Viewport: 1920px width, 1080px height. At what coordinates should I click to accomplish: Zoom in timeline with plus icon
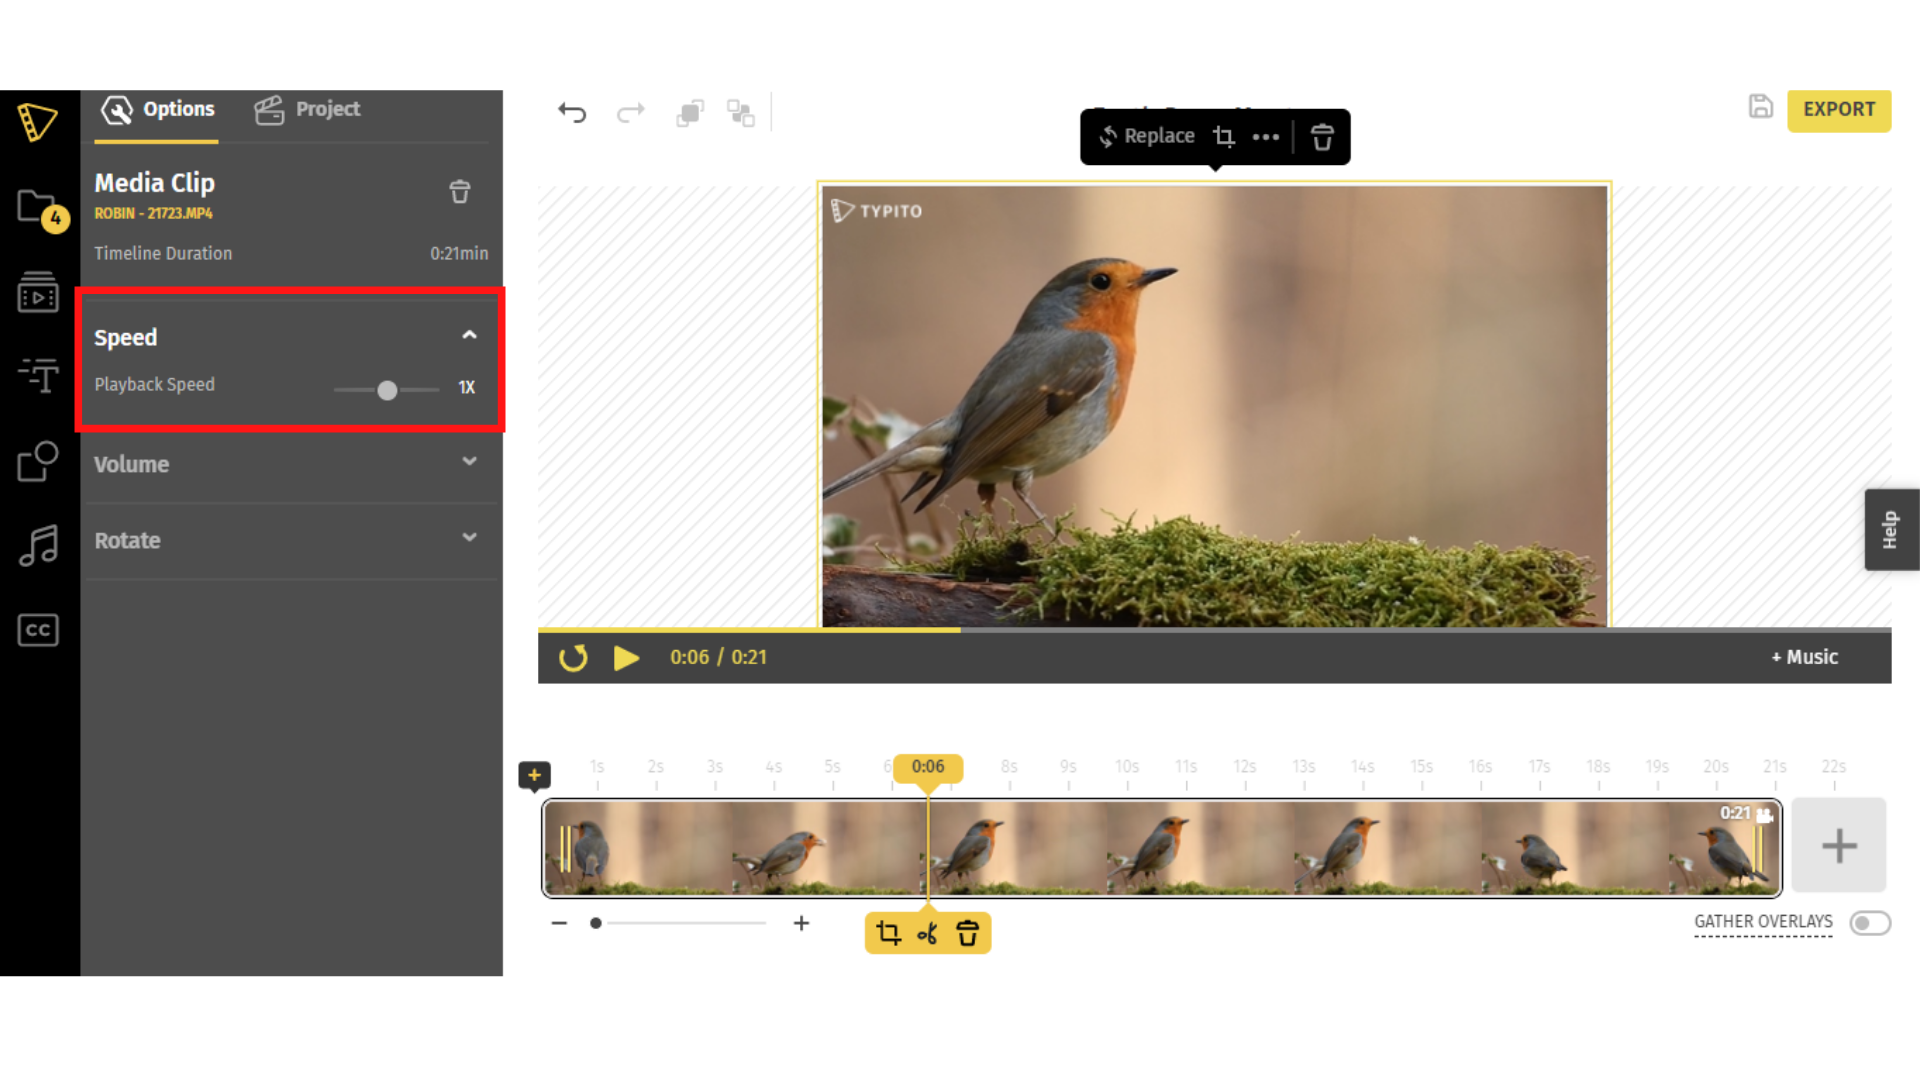coord(801,923)
